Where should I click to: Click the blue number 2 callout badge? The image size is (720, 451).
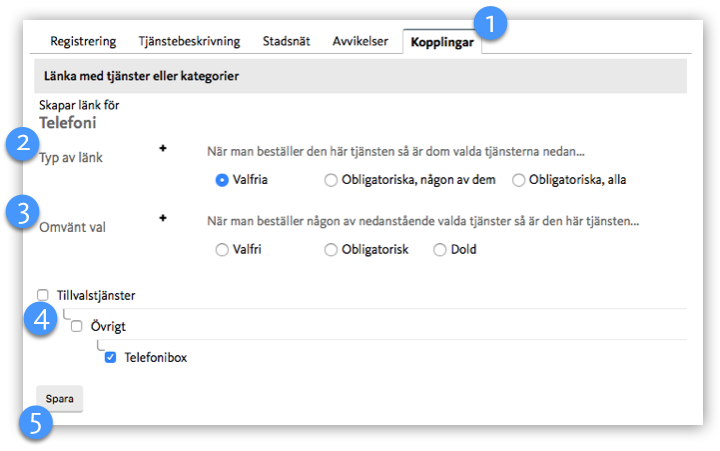click(21, 143)
